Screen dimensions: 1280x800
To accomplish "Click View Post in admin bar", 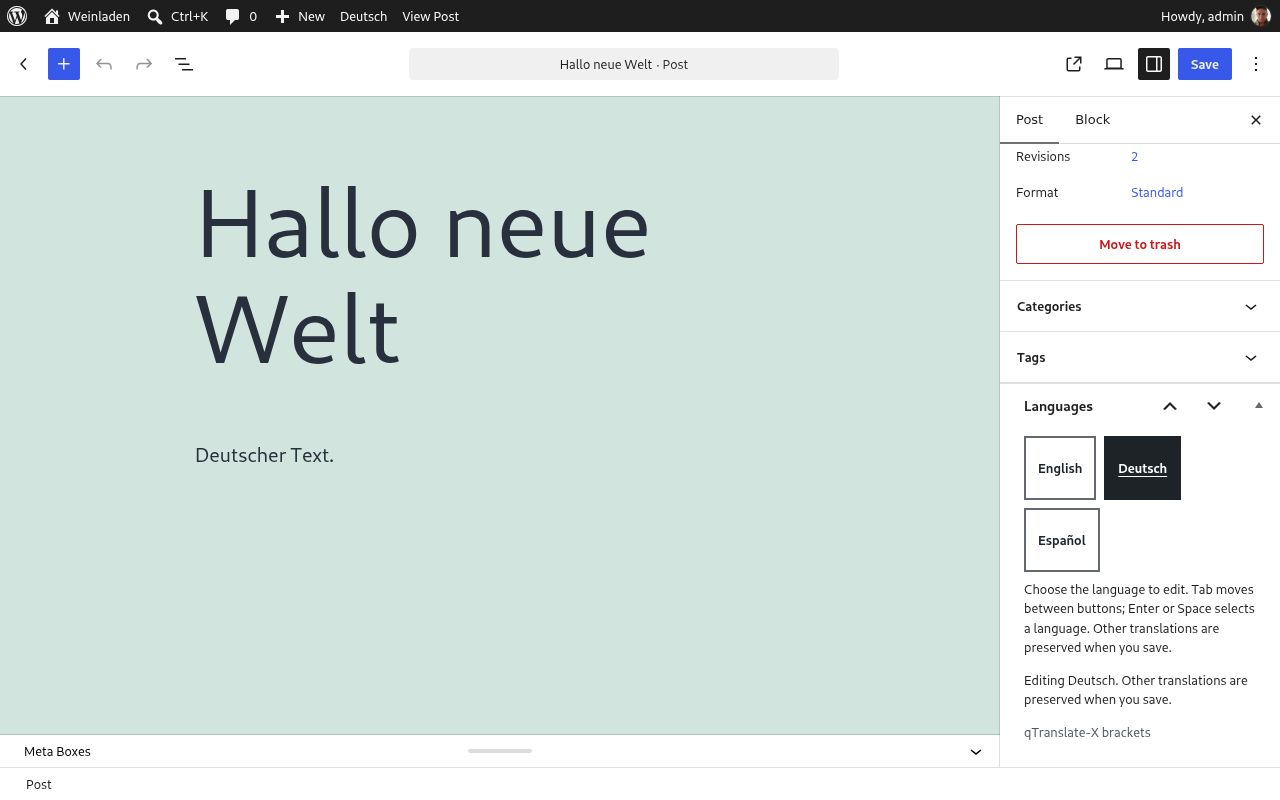I will (x=430, y=16).
